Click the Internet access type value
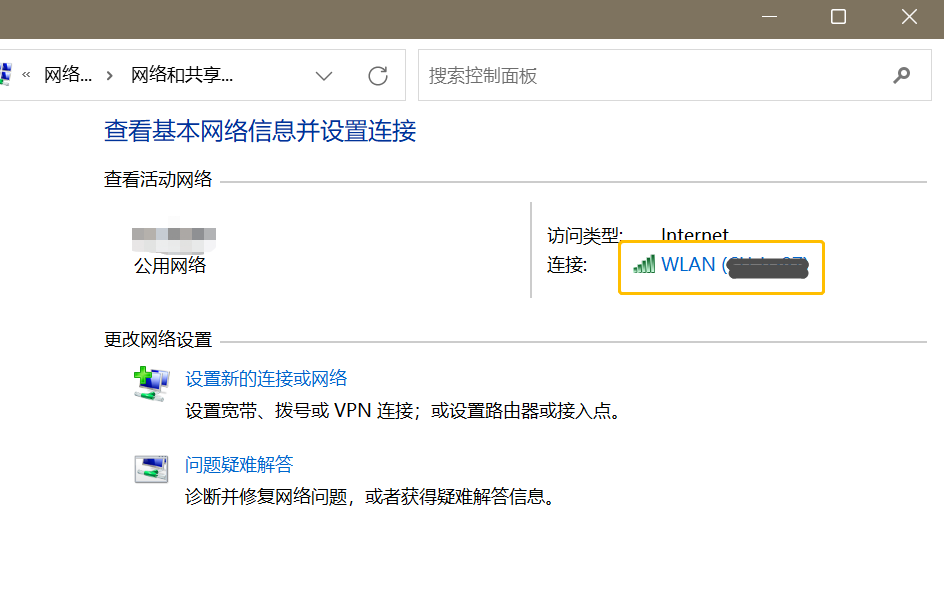The height and width of the screenshot is (595, 944). tap(695, 235)
